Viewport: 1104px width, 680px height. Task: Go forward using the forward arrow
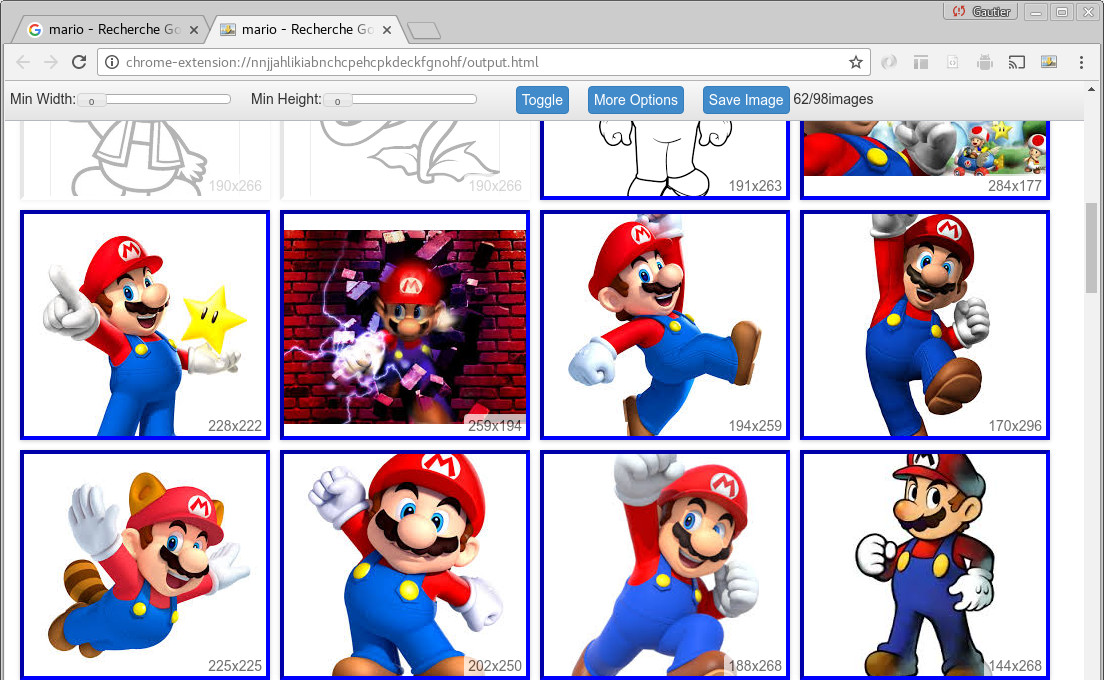pyautogui.click(x=51, y=62)
